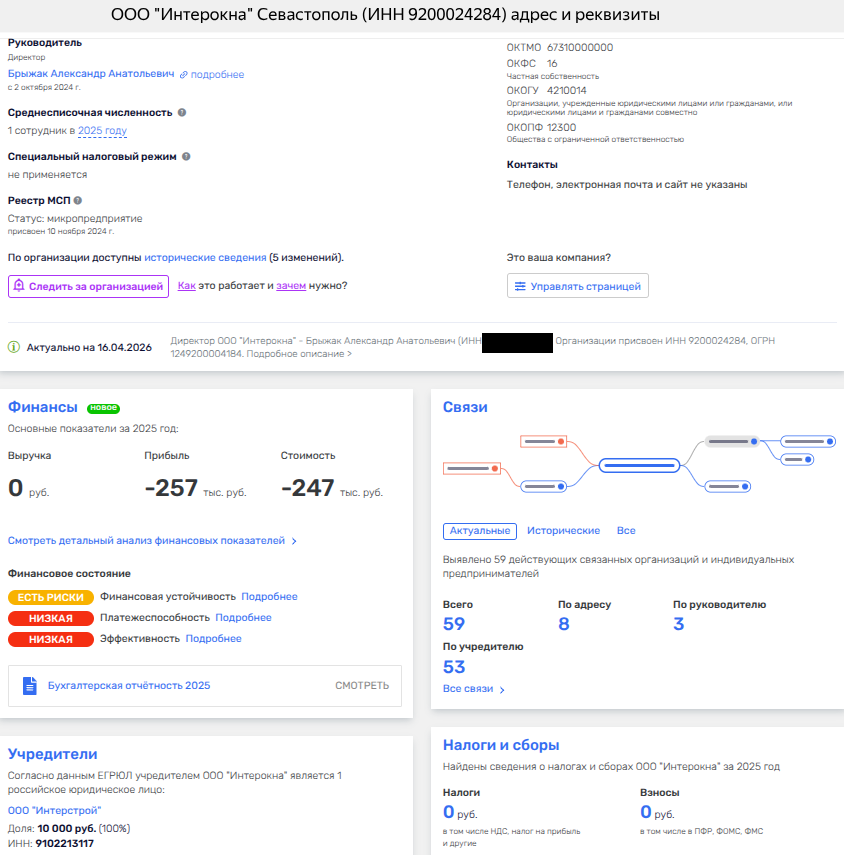The width and height of the screenshot is (844, 855).
Task: Click СМОТРЕТЬ for accounting report 2025
Action: coord(361,686)
